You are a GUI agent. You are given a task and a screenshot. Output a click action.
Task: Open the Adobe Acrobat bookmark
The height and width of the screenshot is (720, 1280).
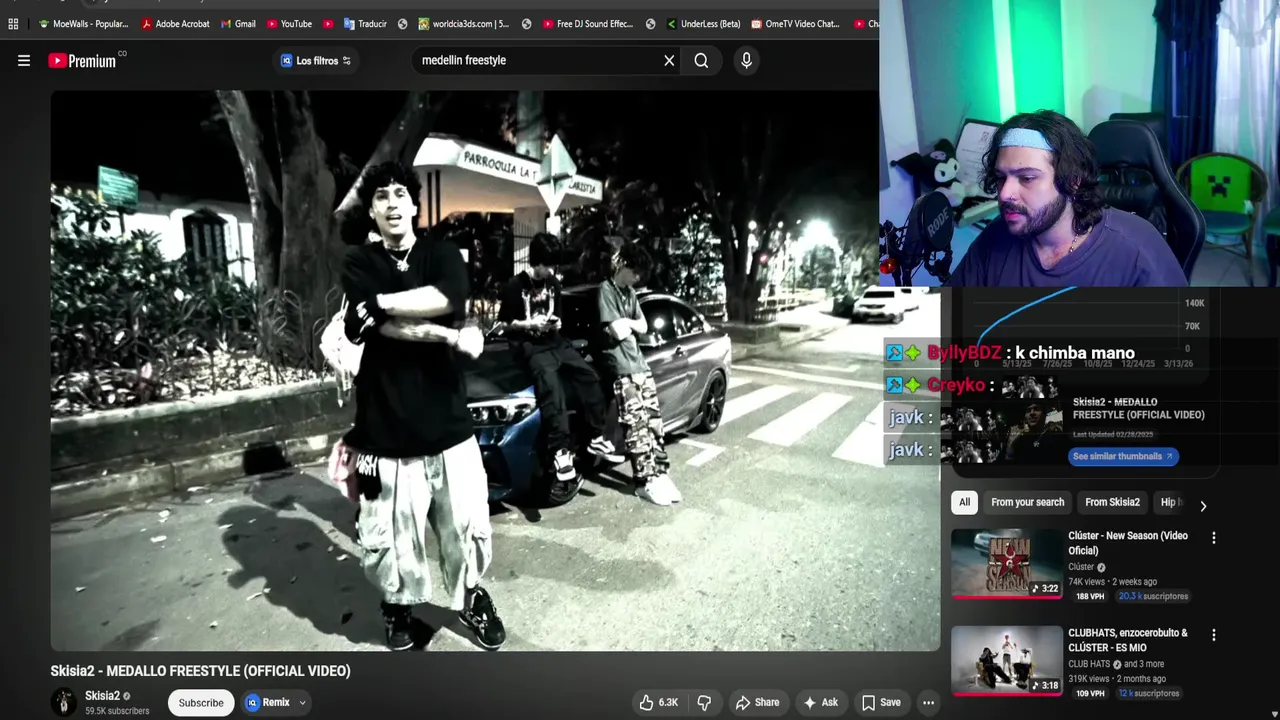click(x=175, y=24)
